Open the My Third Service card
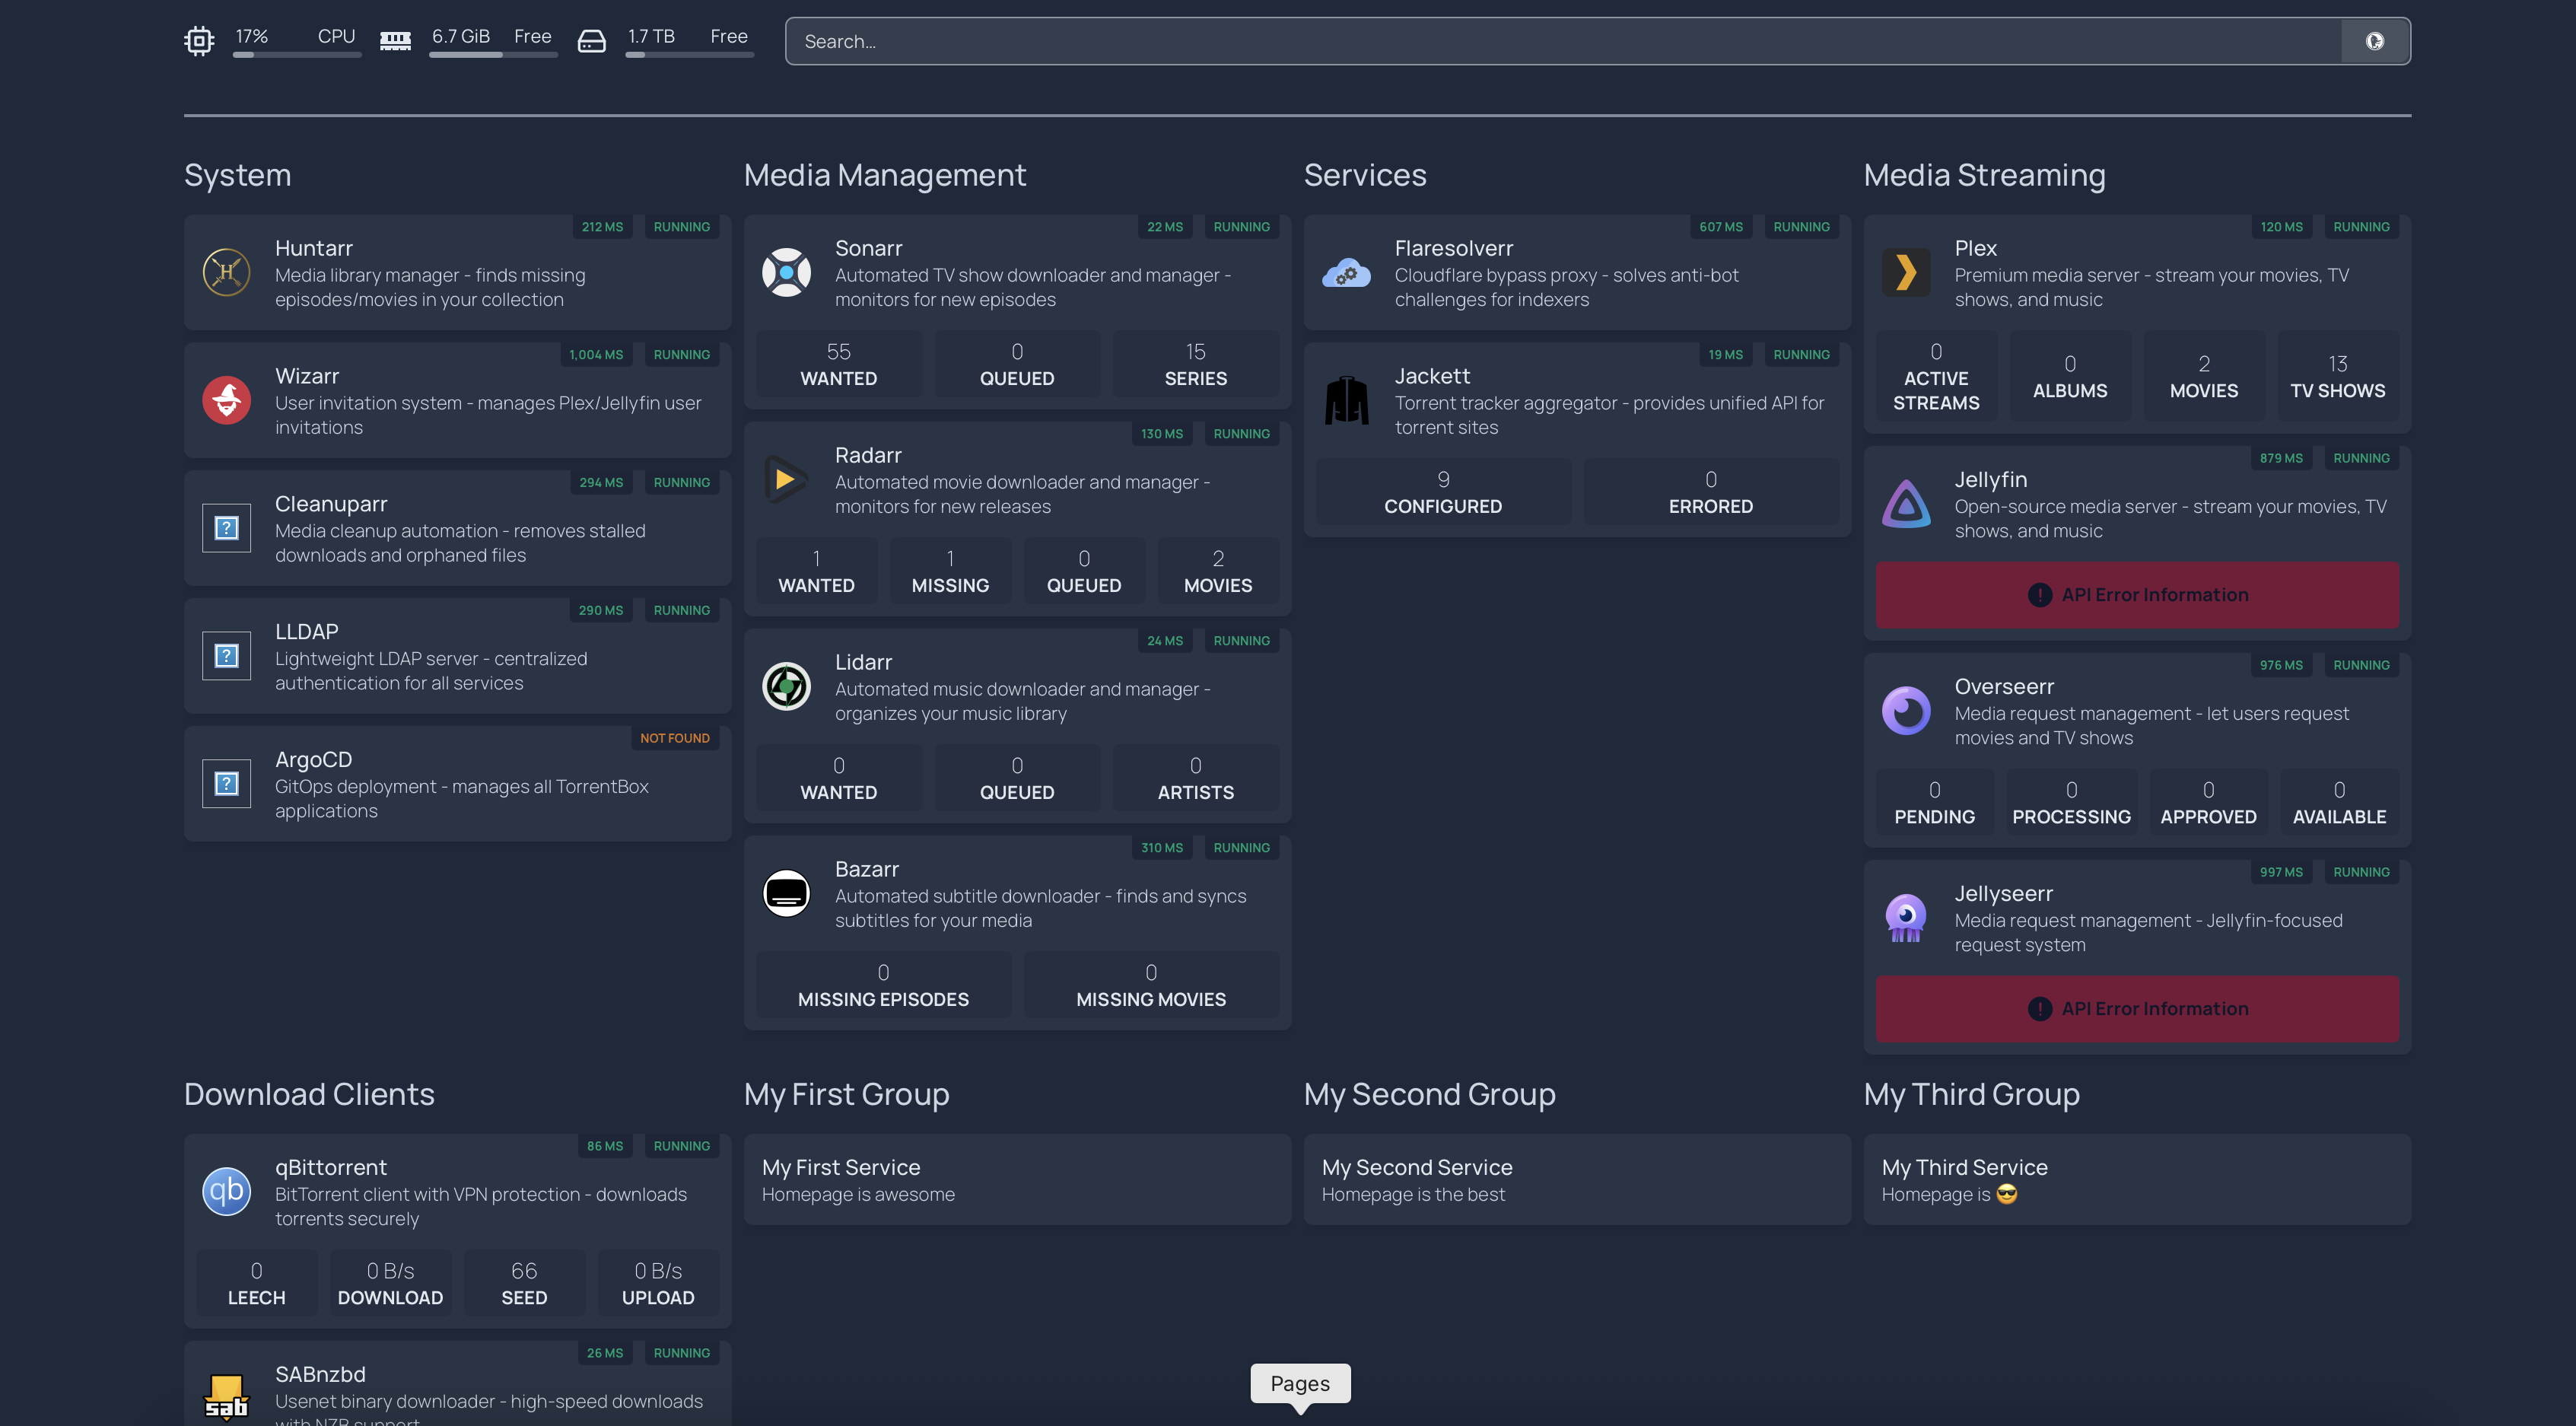Viewport: 2576px width, 1426px height. click(x=2137, y=1179)
